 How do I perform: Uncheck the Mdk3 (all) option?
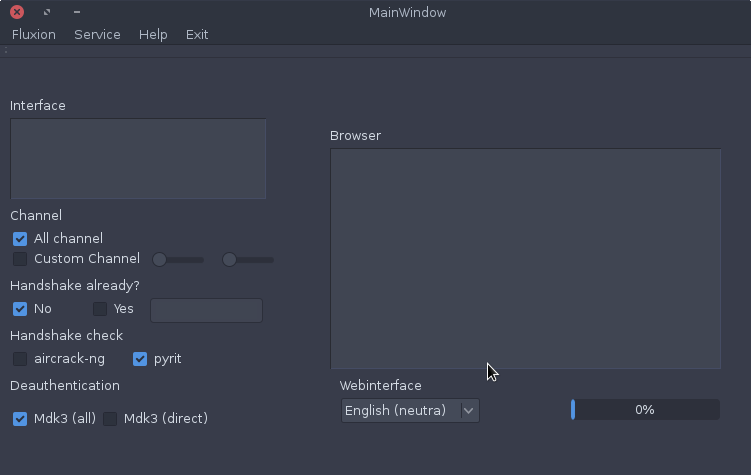point(20,418)
